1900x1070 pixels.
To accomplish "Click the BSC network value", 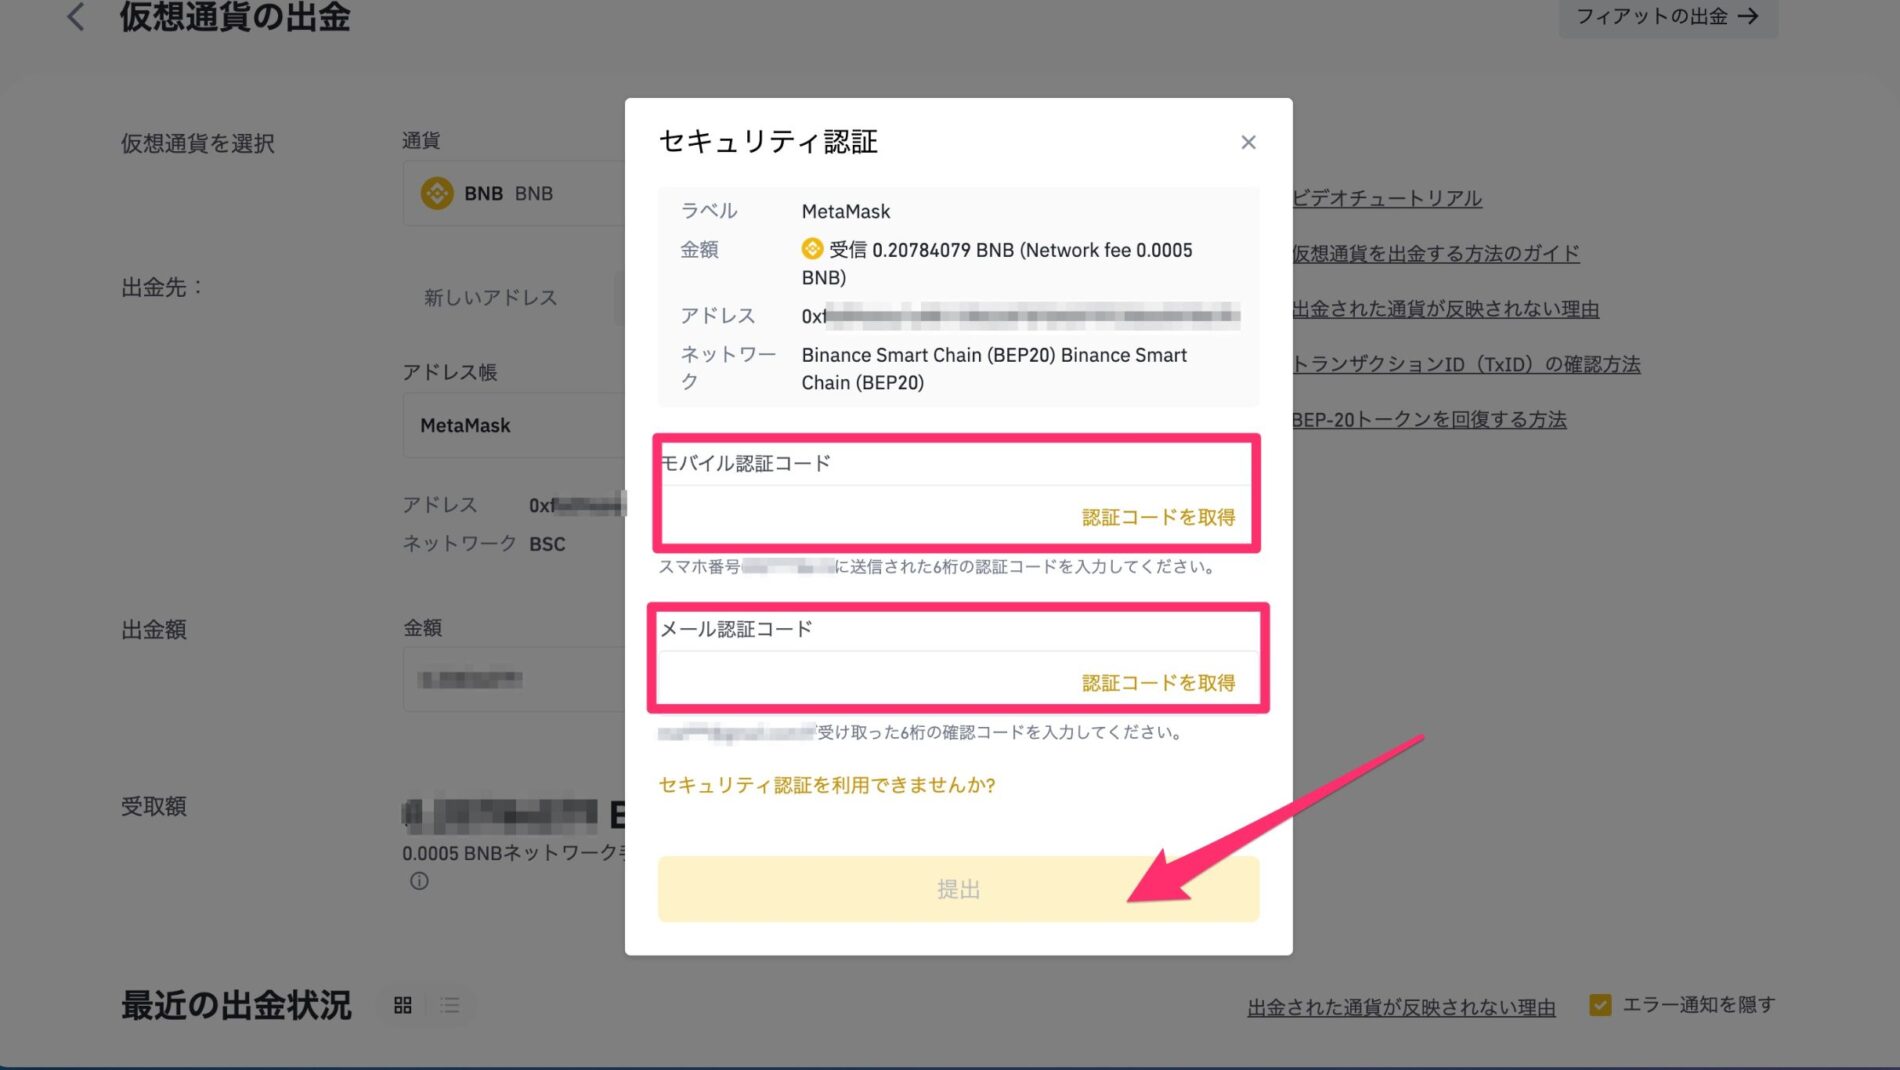I will [x=547, y=544].
